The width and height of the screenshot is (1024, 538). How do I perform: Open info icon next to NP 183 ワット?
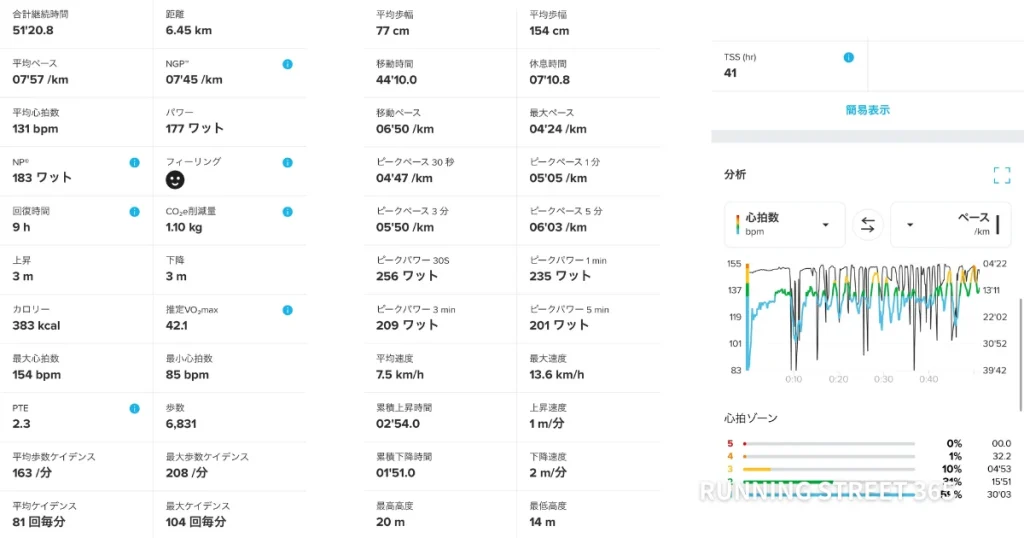pyautogui.click(x=135, y=163)
